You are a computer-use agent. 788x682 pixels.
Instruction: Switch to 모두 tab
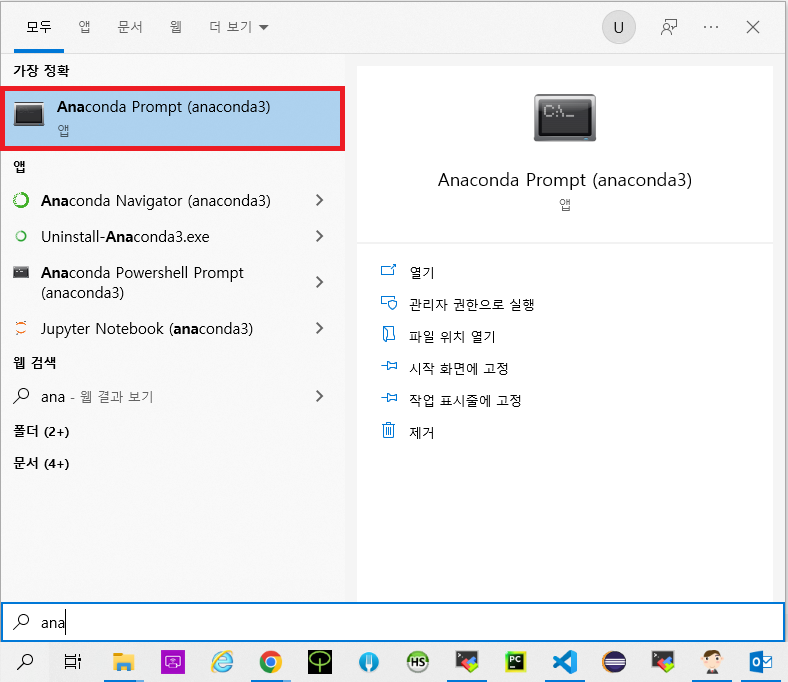click(x=39, y=27)
